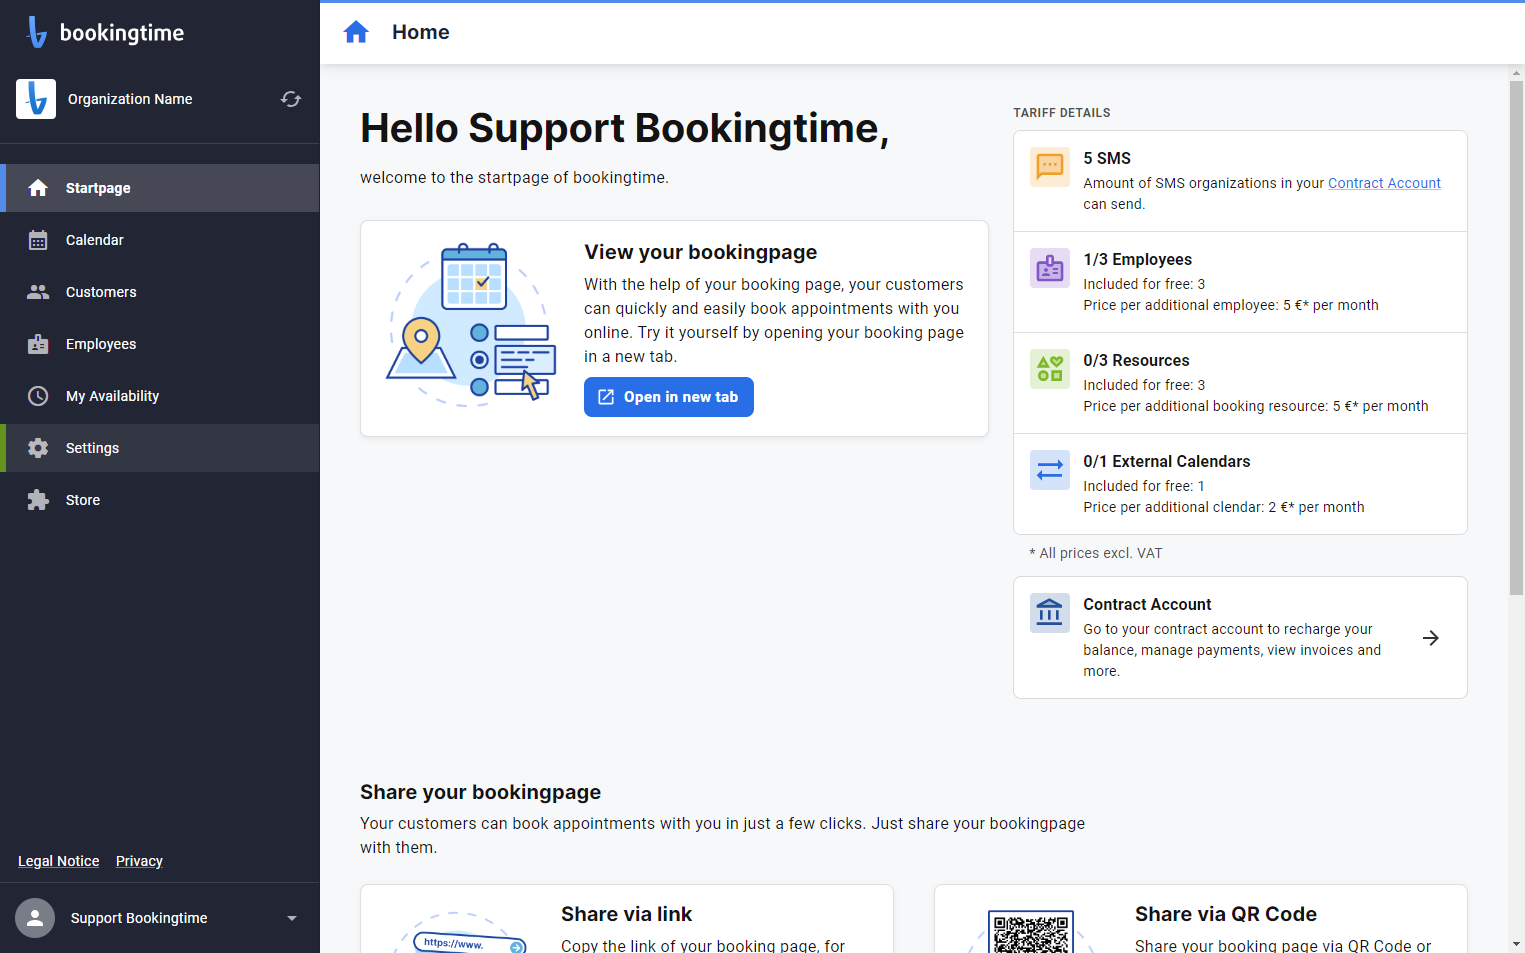
Task: Click the Settings gear icon
Action: tap(38, 448)
